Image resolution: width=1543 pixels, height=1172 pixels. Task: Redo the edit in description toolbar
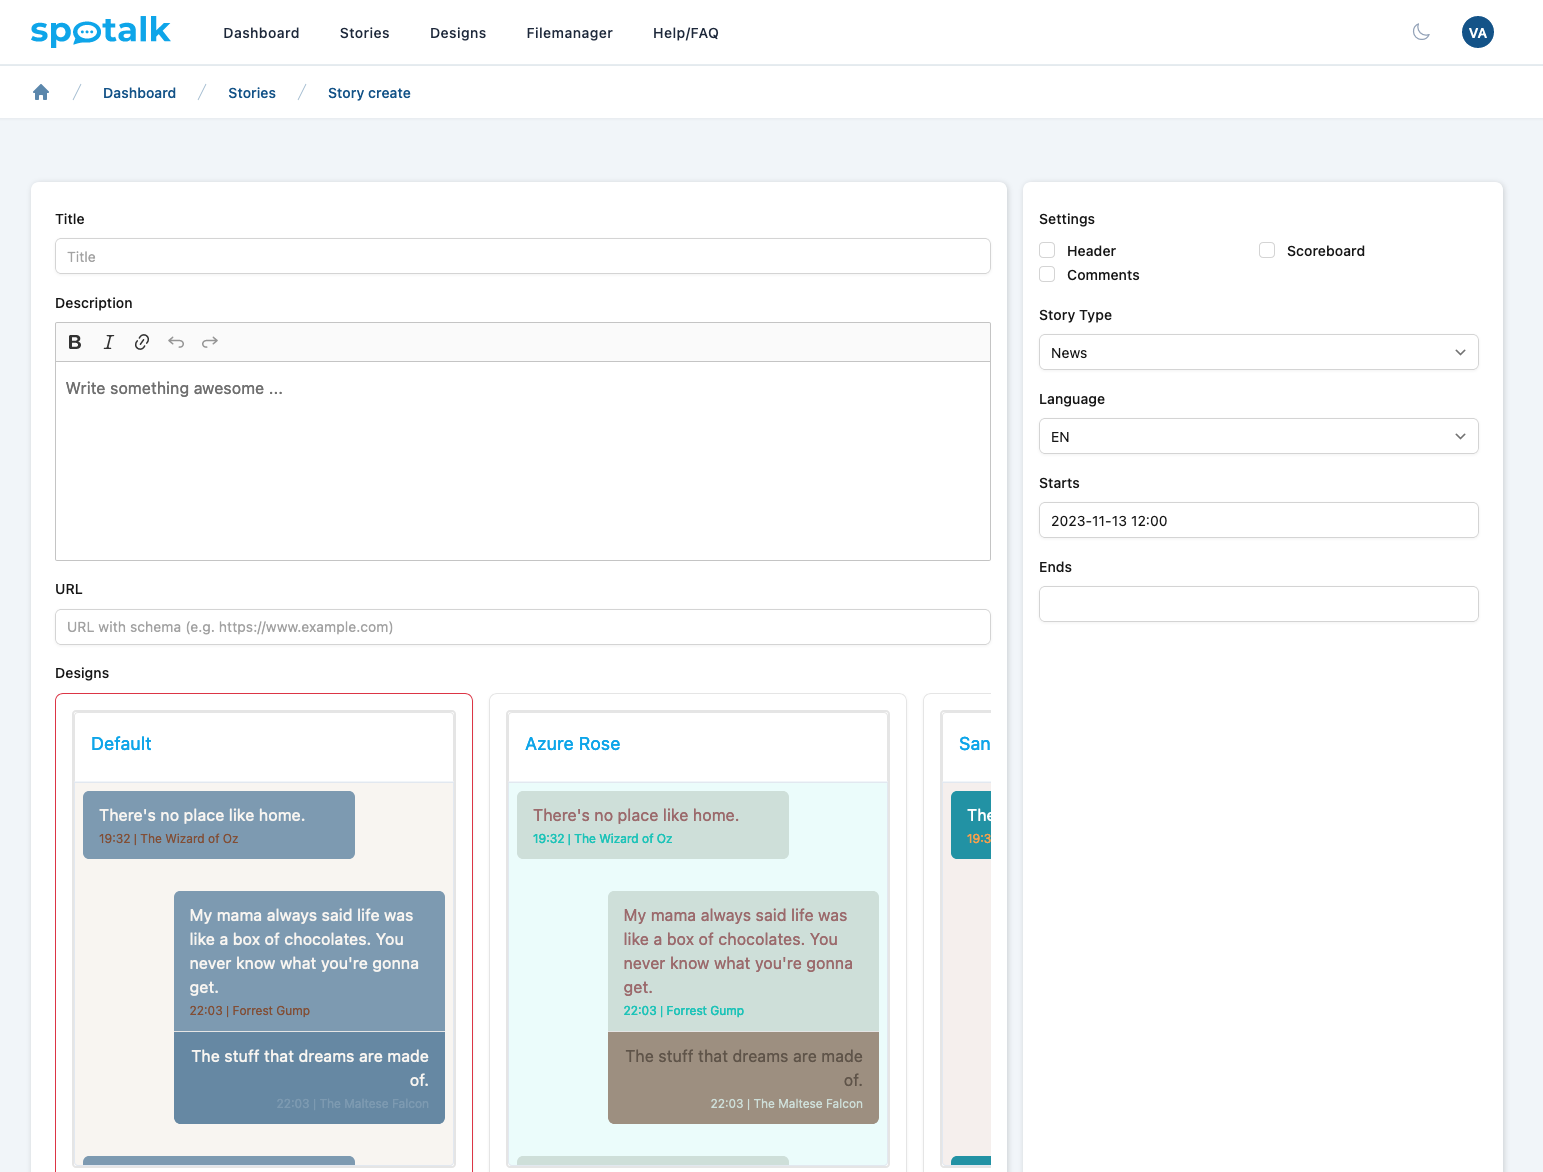point(210,342)
